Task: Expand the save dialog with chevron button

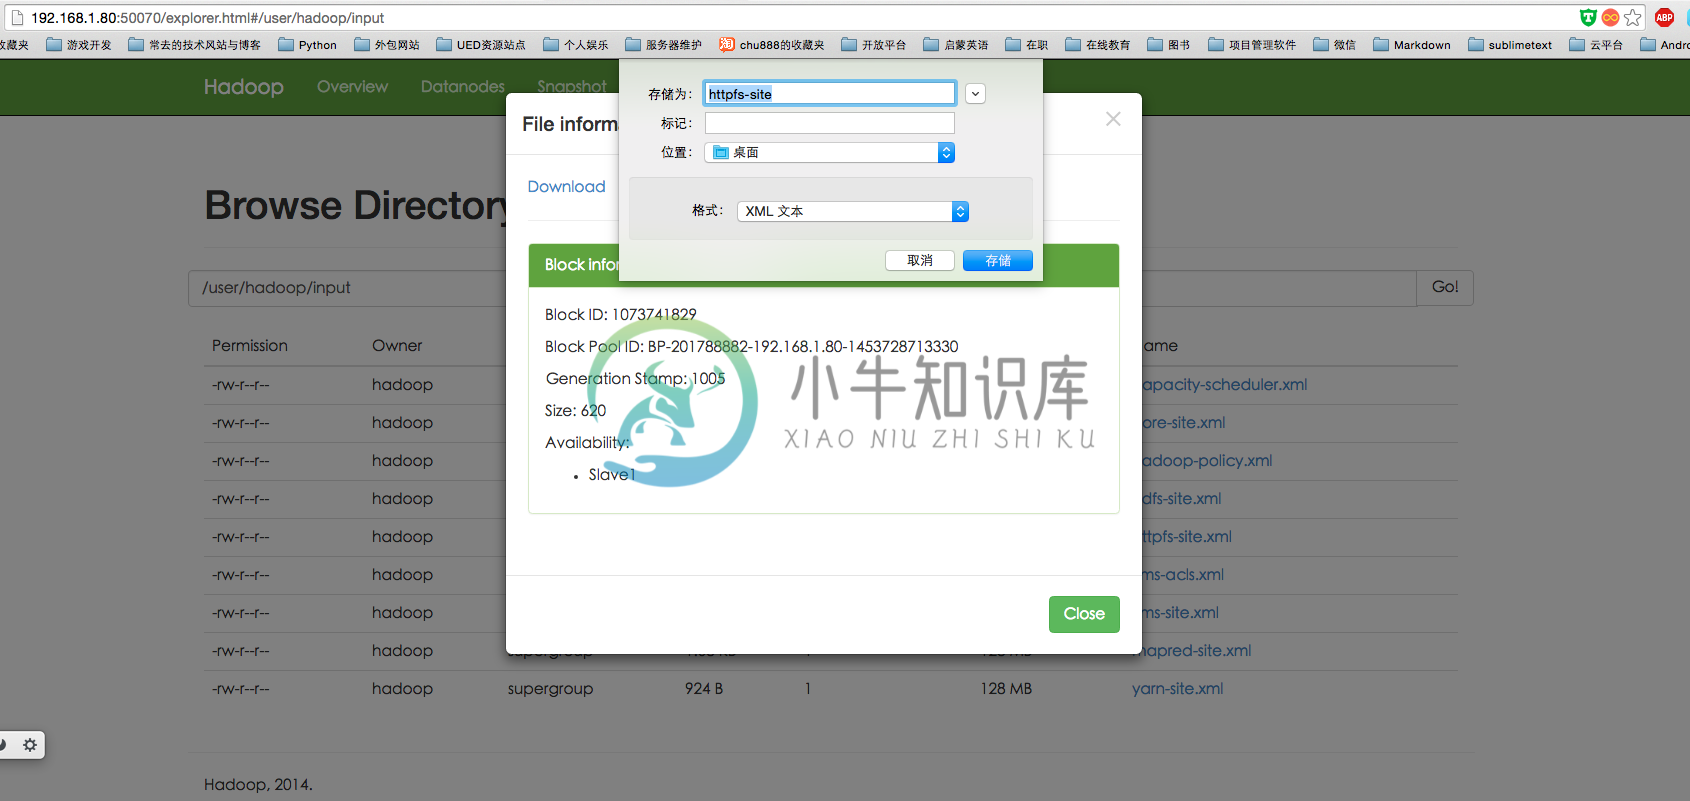Action: [x=976, y=94]
